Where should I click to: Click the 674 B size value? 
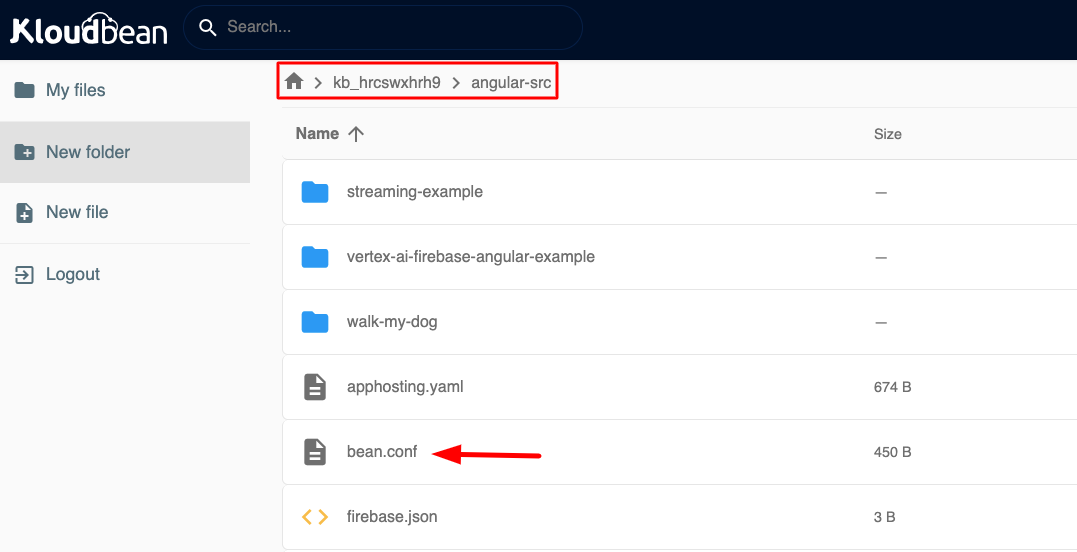point(892,387)
